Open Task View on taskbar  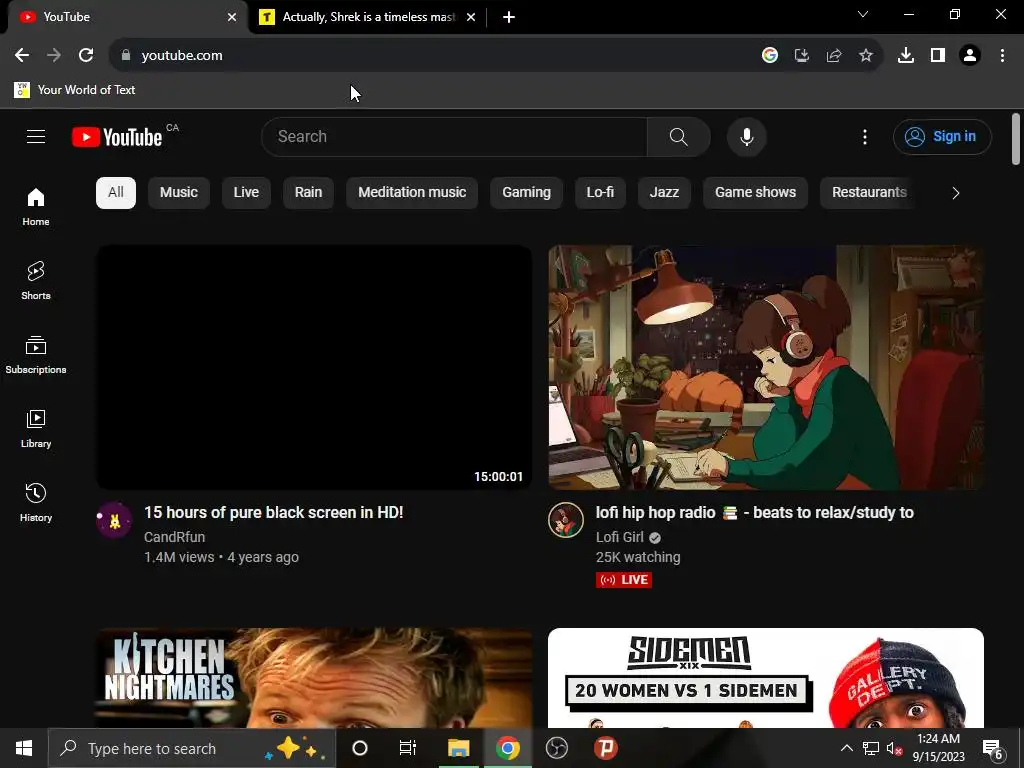(408, 748)
